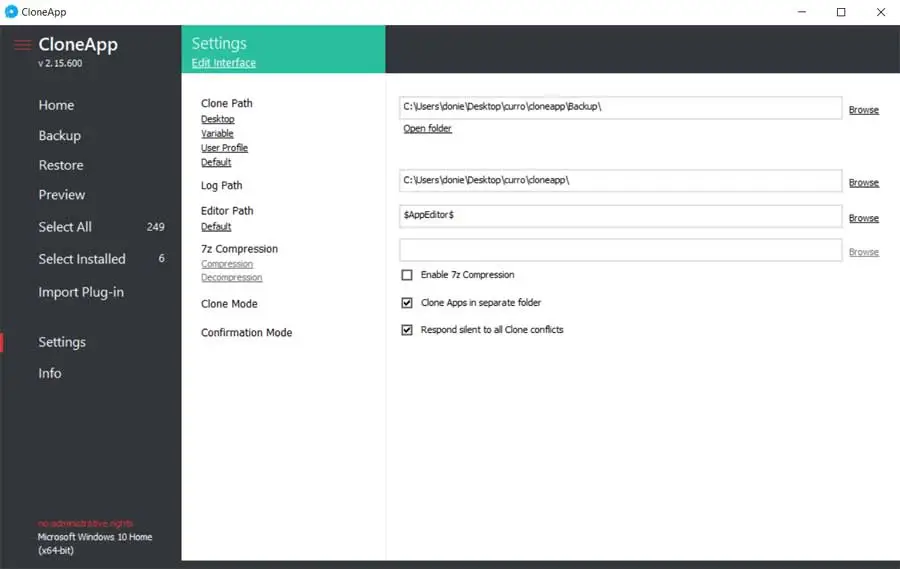Click the version text v 2.15.600
This screenshot has width=900, height=569.
(x=60, y=63)
